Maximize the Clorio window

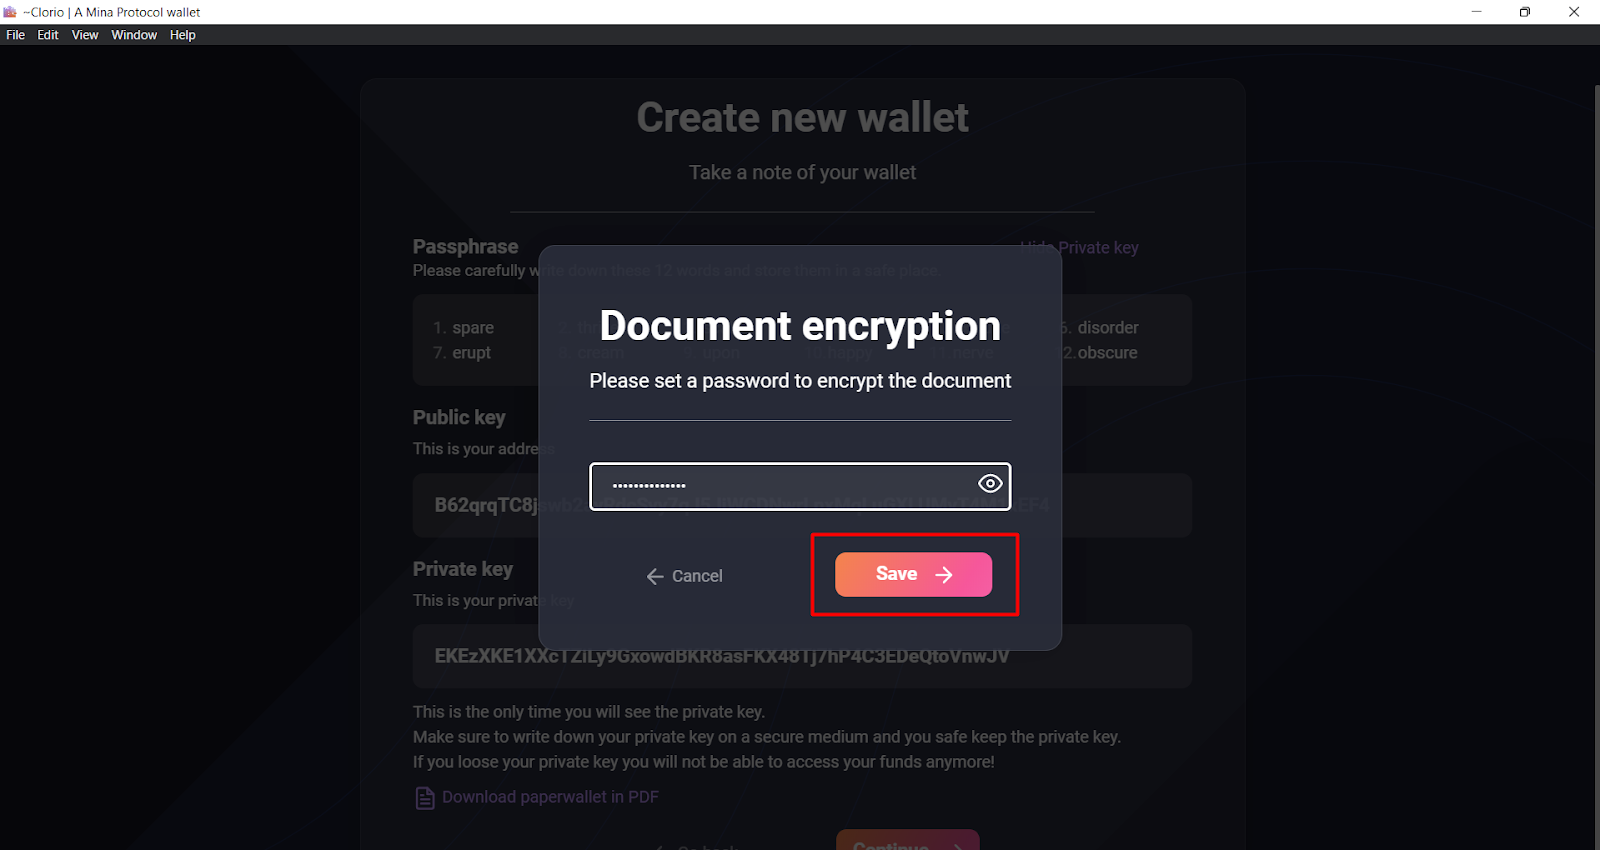[x=1525, y=12]
